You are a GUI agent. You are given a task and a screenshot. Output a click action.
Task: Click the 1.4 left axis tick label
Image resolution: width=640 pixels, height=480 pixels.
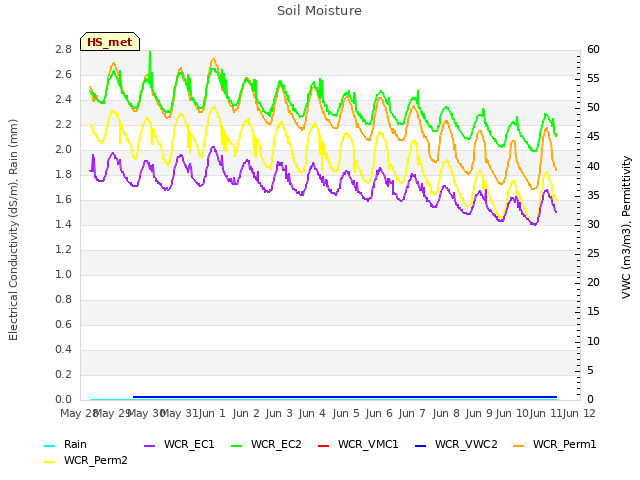pos(63,224)
